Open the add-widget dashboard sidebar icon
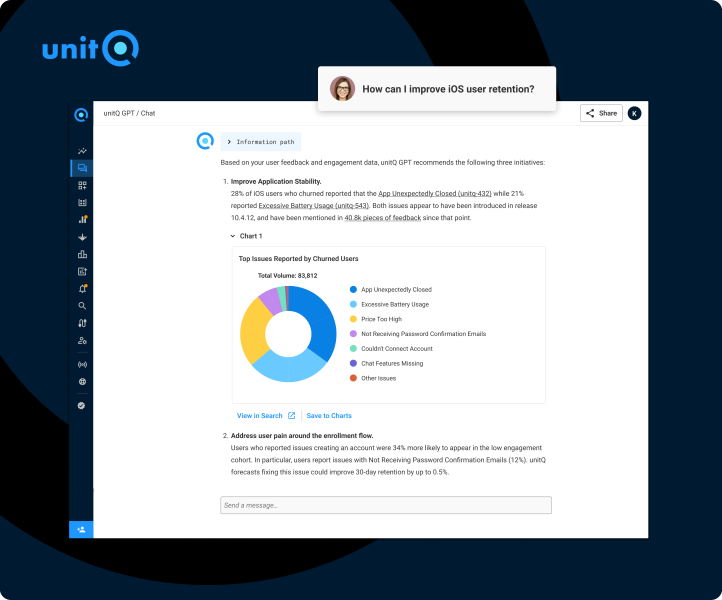This screenshot has height=600, width=722. point(82,185)
